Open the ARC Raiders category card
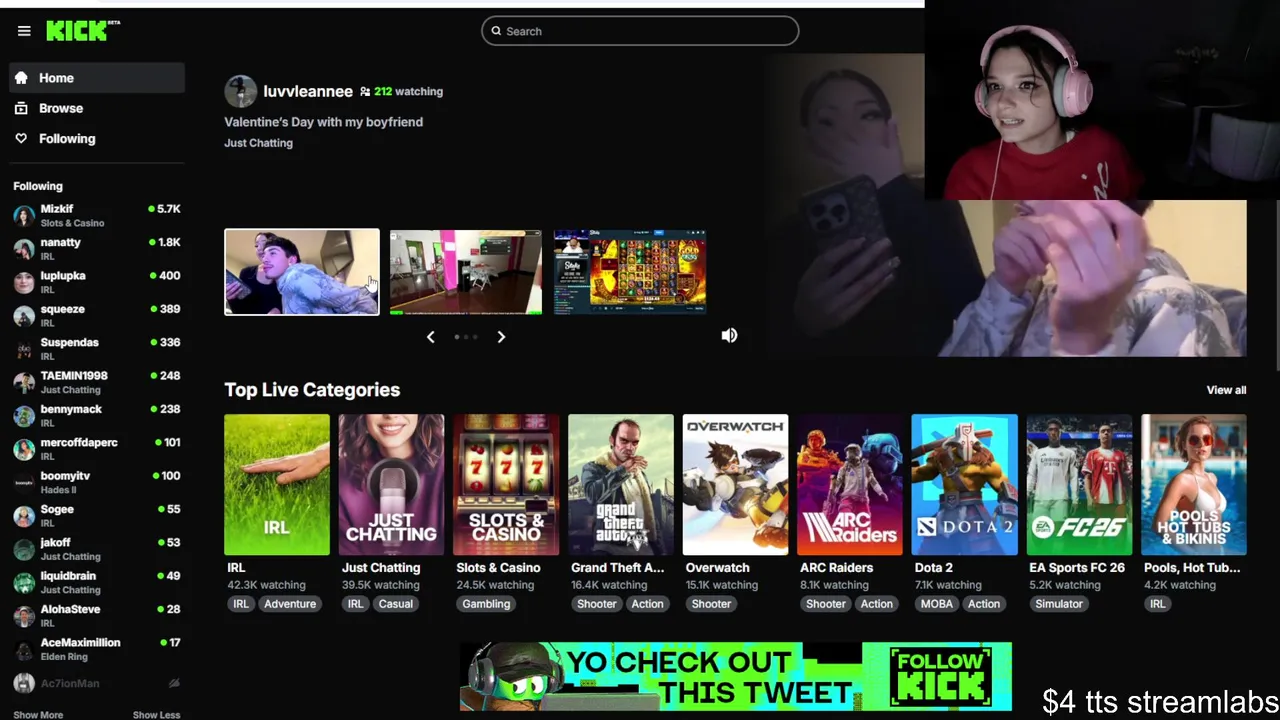Screen dimensions: 1280x720 pyautogui.click(x=850, y=484)
